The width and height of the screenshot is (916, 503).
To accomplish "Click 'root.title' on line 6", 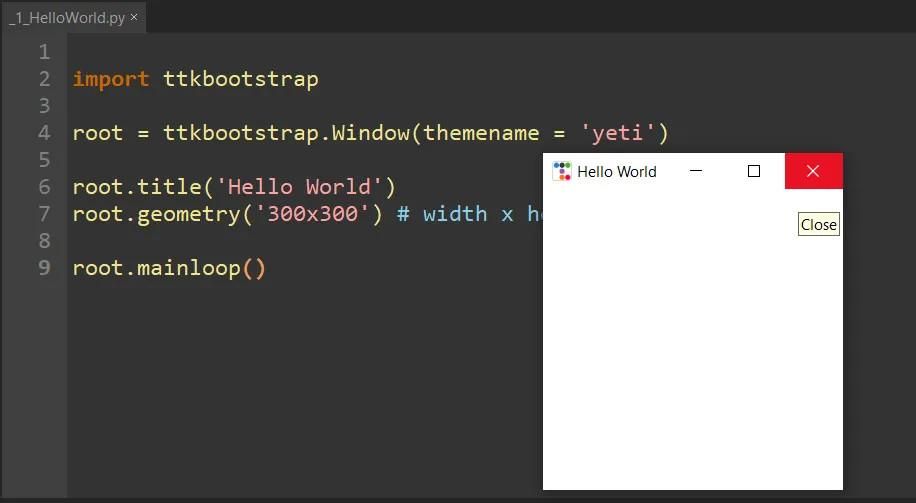I will pyautogui.click(x=137, y=187).
